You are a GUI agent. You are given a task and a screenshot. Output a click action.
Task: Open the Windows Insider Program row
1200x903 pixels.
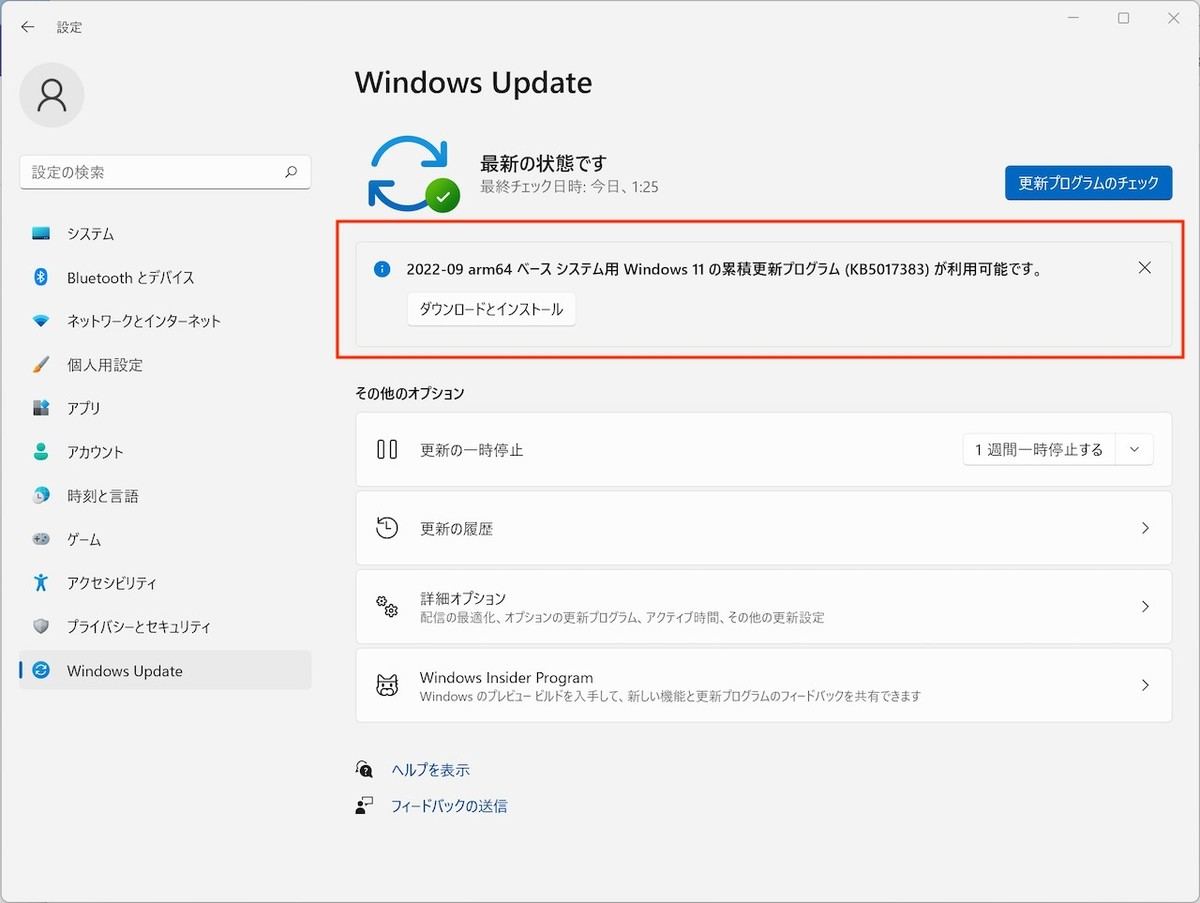coord(764,685)
